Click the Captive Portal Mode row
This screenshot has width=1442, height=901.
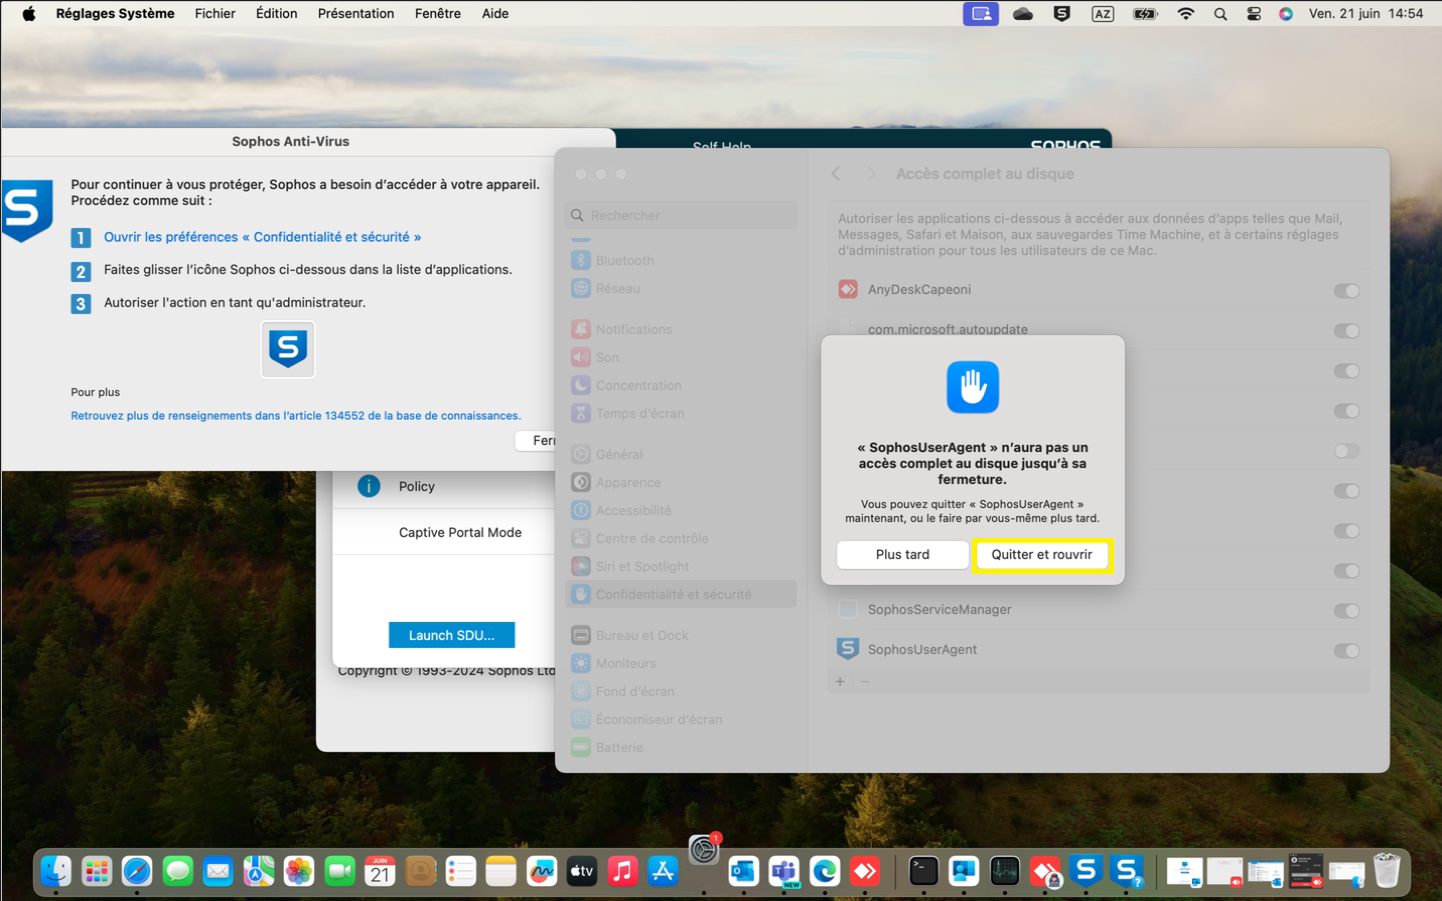tap(444, 532)
